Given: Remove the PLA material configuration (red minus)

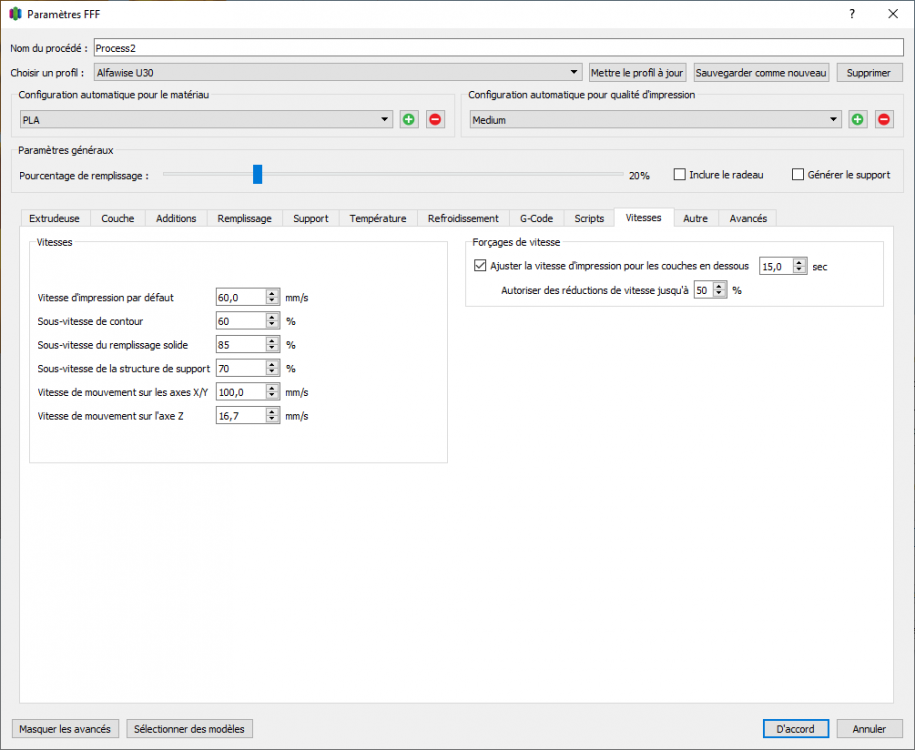Looking at the screenshot, I should [435, 120].
